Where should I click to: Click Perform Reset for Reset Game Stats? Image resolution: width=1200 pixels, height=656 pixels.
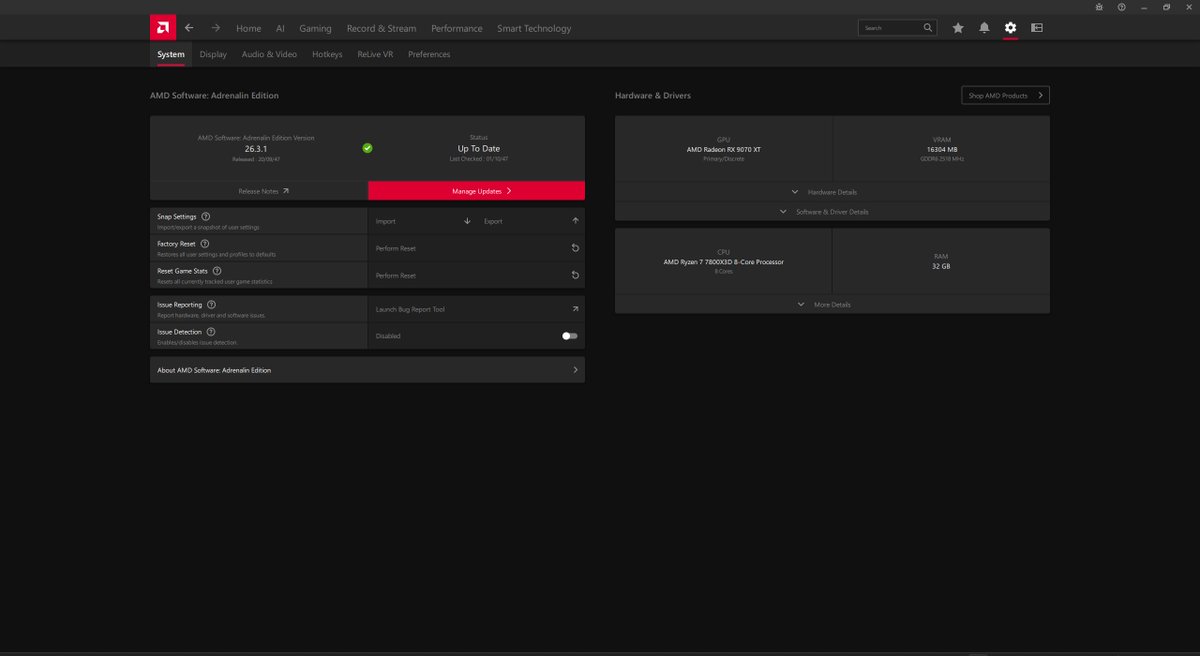pyautogui.click(x=395, y=275)
